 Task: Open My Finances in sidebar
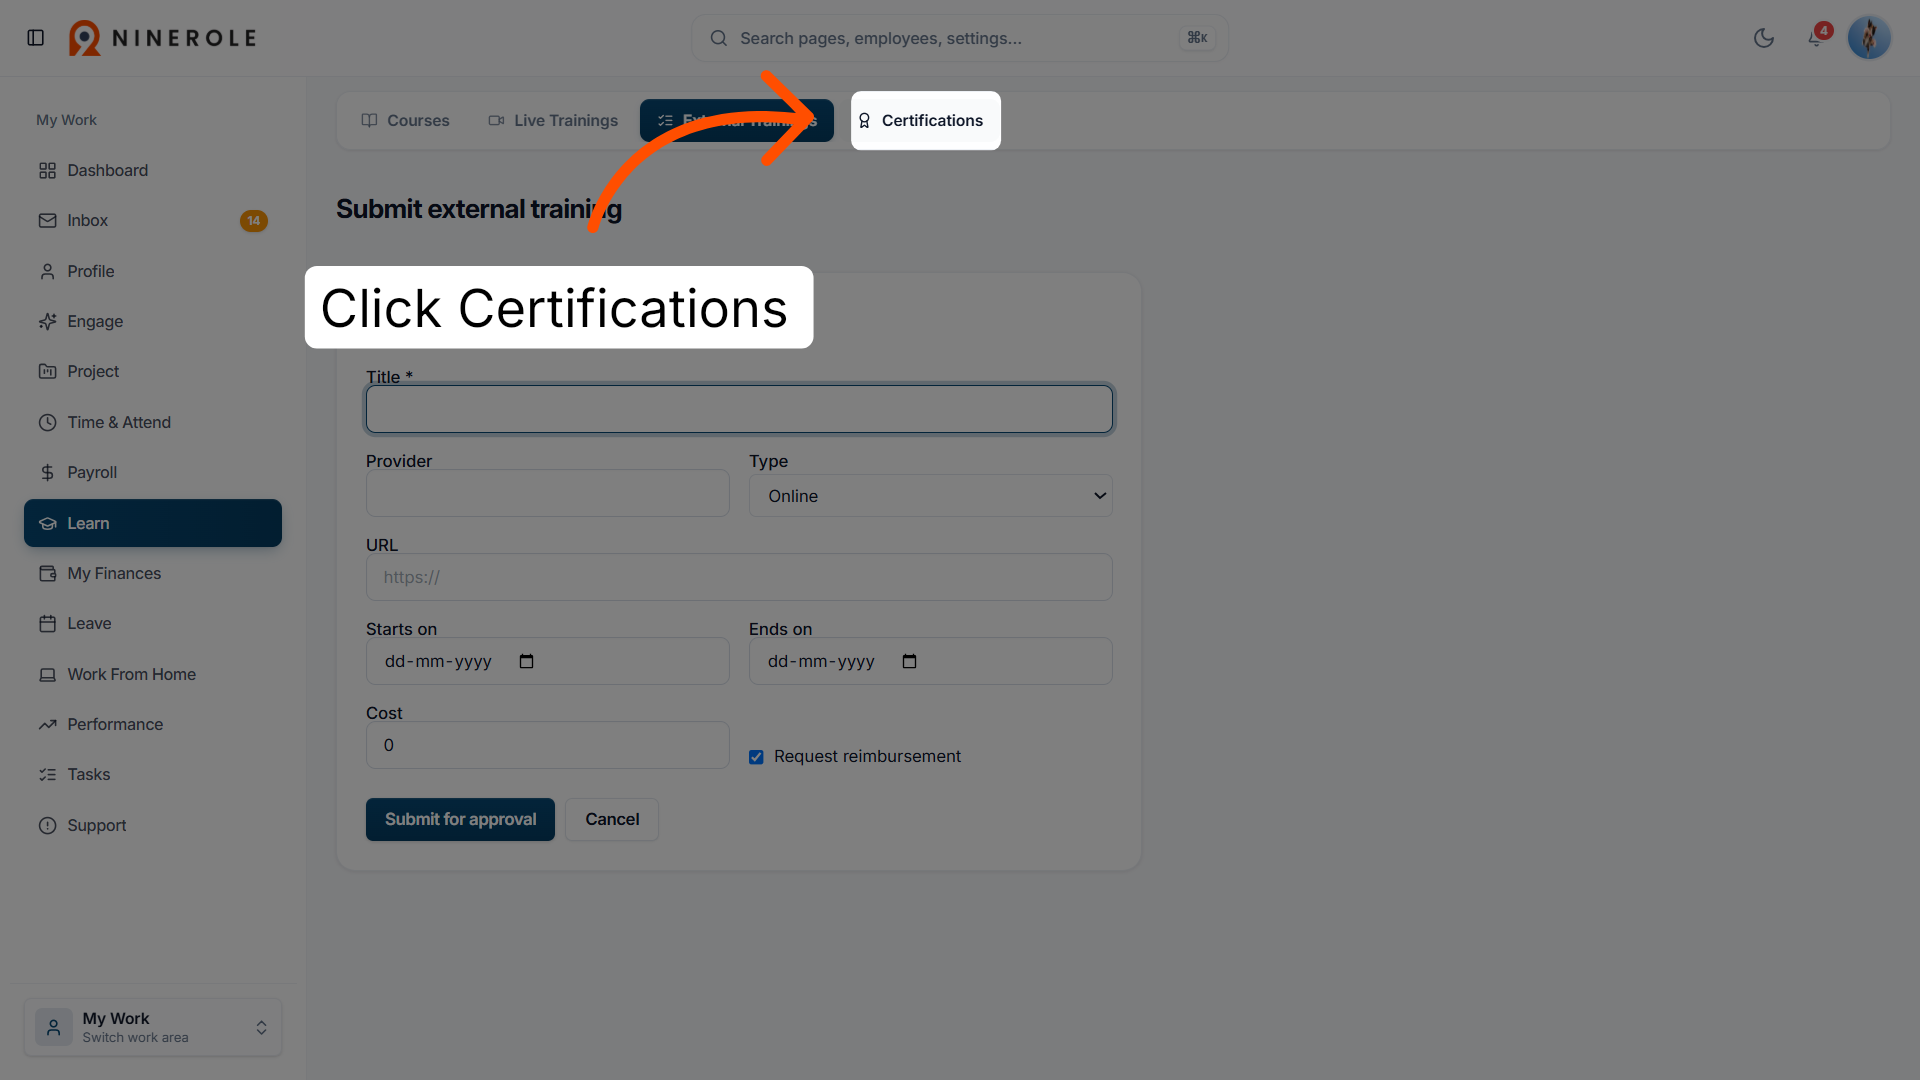coord(153,574)
